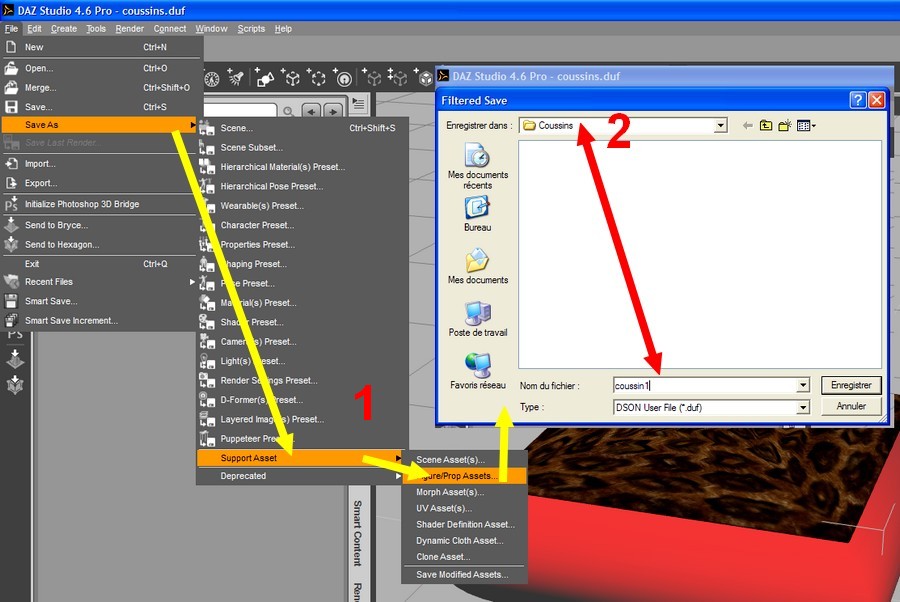This screenshot has width=900, height=602.
Task: Open the Create menu
Action: point(64,29)
